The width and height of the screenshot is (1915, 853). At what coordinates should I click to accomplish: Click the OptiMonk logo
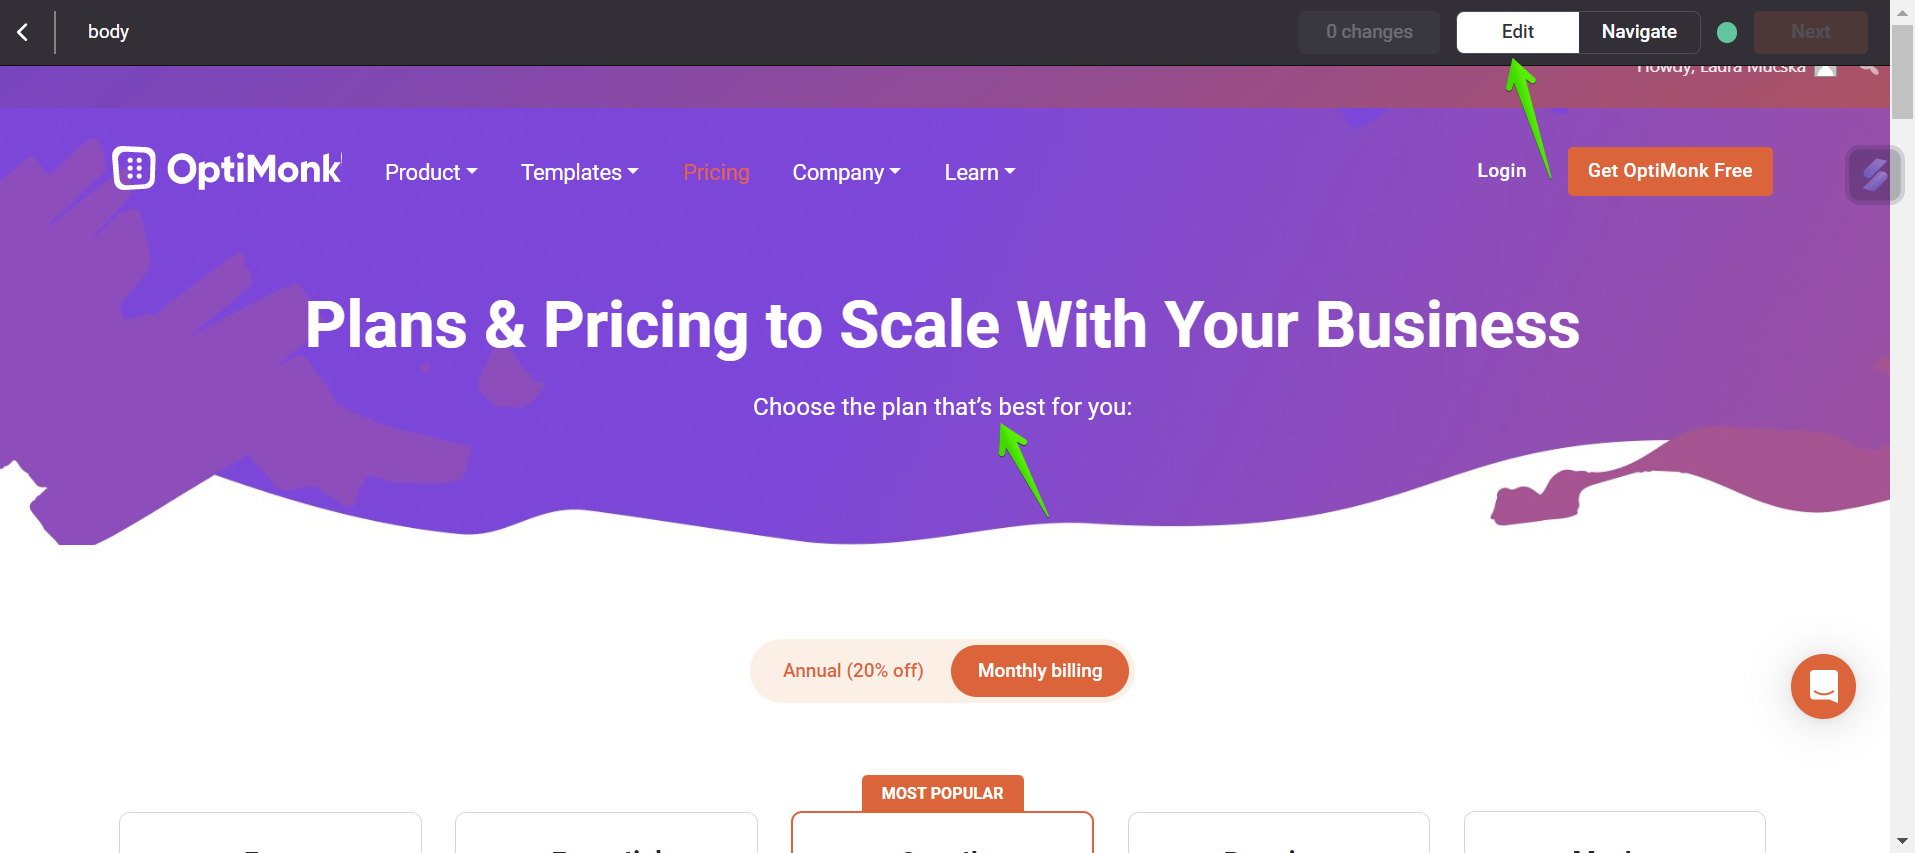227,169
